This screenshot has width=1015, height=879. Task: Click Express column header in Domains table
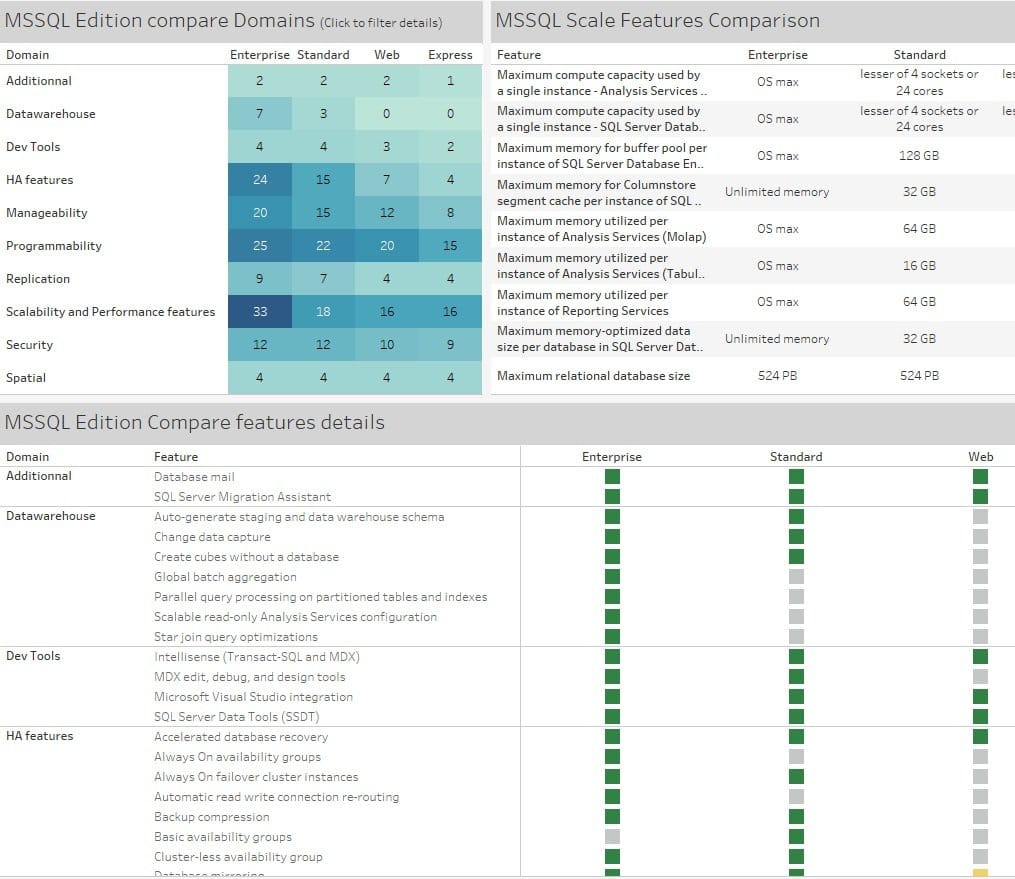(x=450, y=55)
